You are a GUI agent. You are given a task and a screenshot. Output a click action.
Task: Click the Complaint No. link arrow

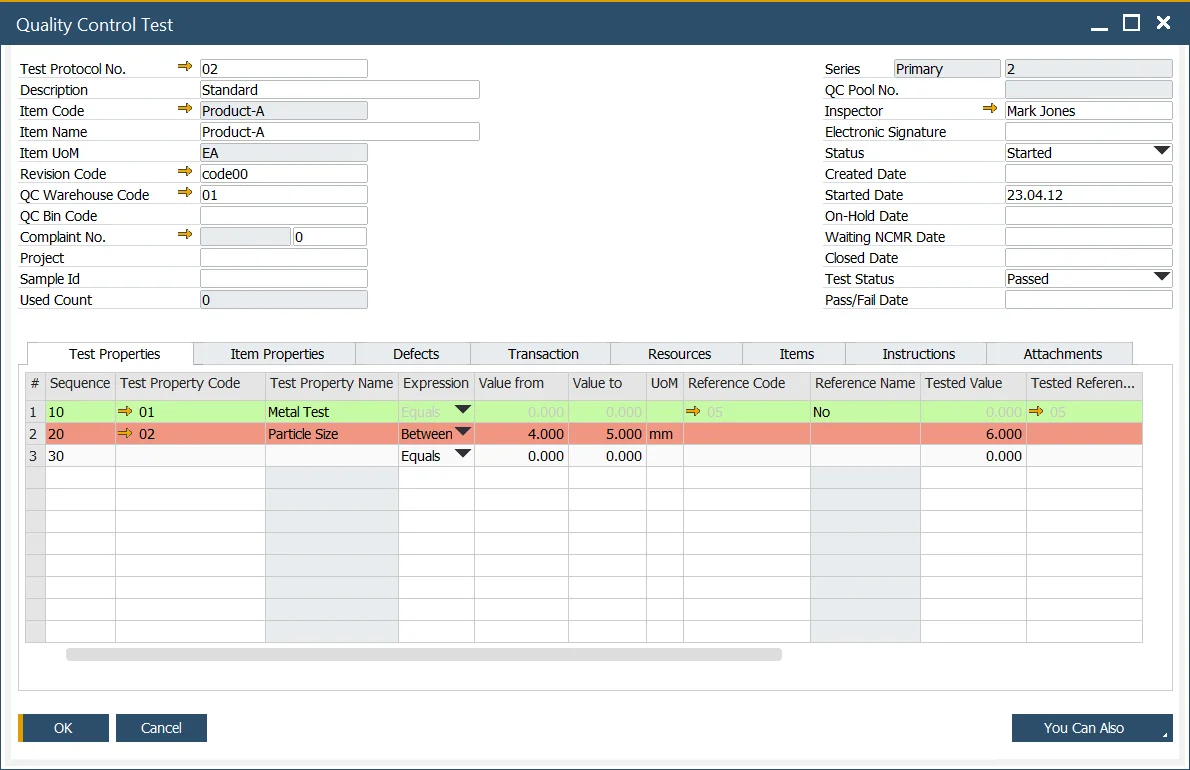185,235
